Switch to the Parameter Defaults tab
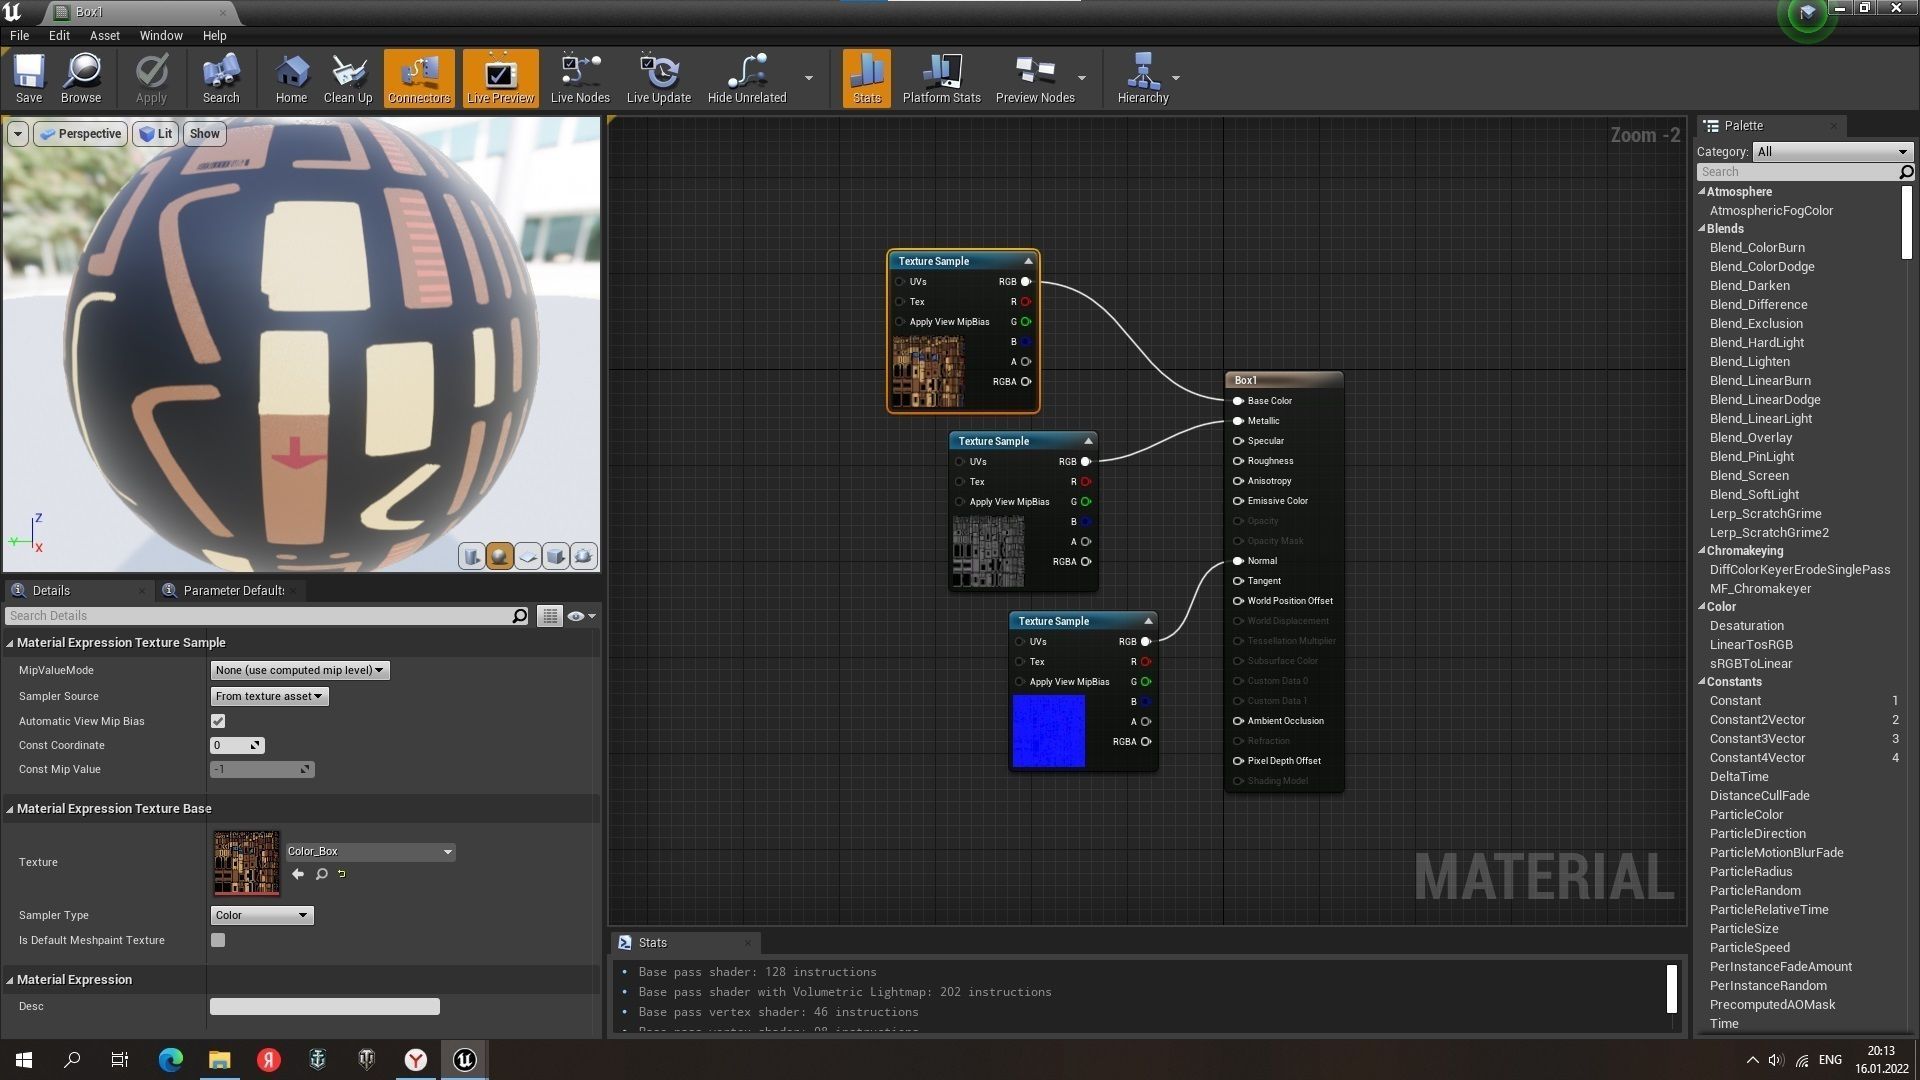 point(232,590)
